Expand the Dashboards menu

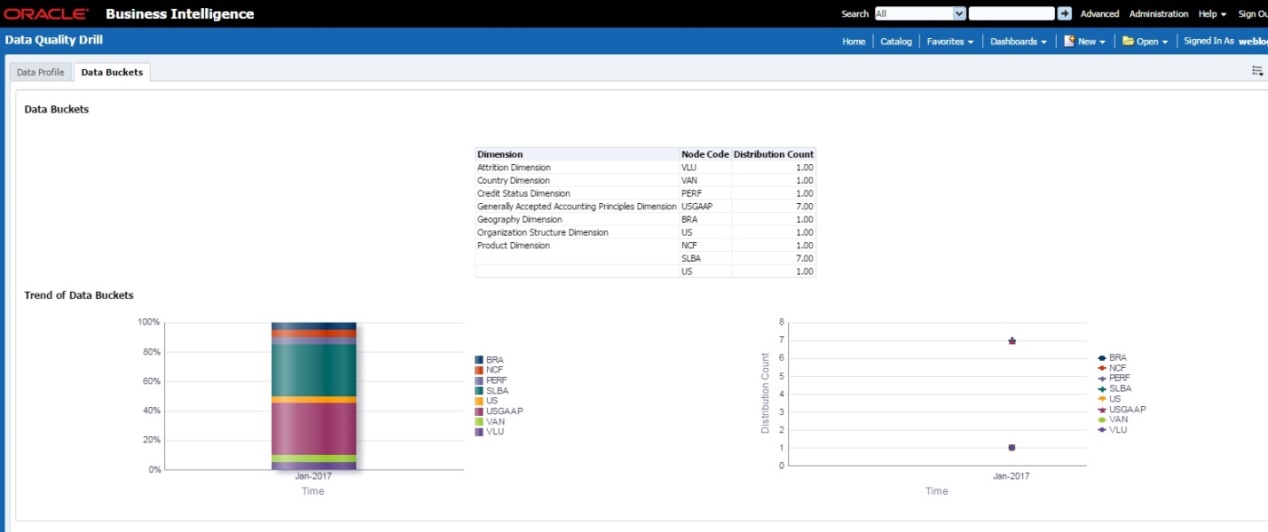point(1018,42)
